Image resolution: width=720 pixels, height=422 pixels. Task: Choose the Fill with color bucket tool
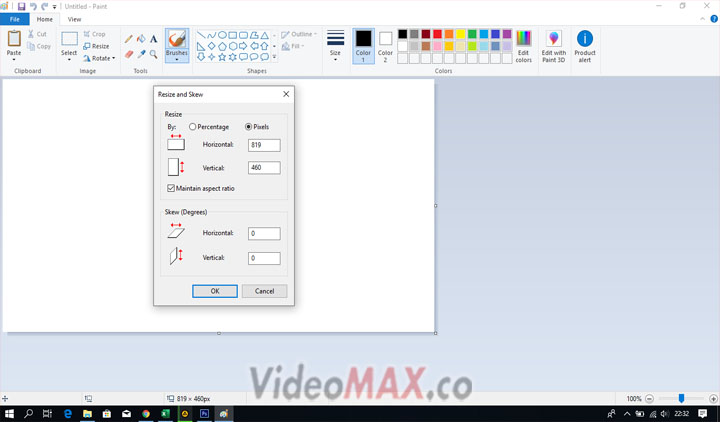[141, 39]
